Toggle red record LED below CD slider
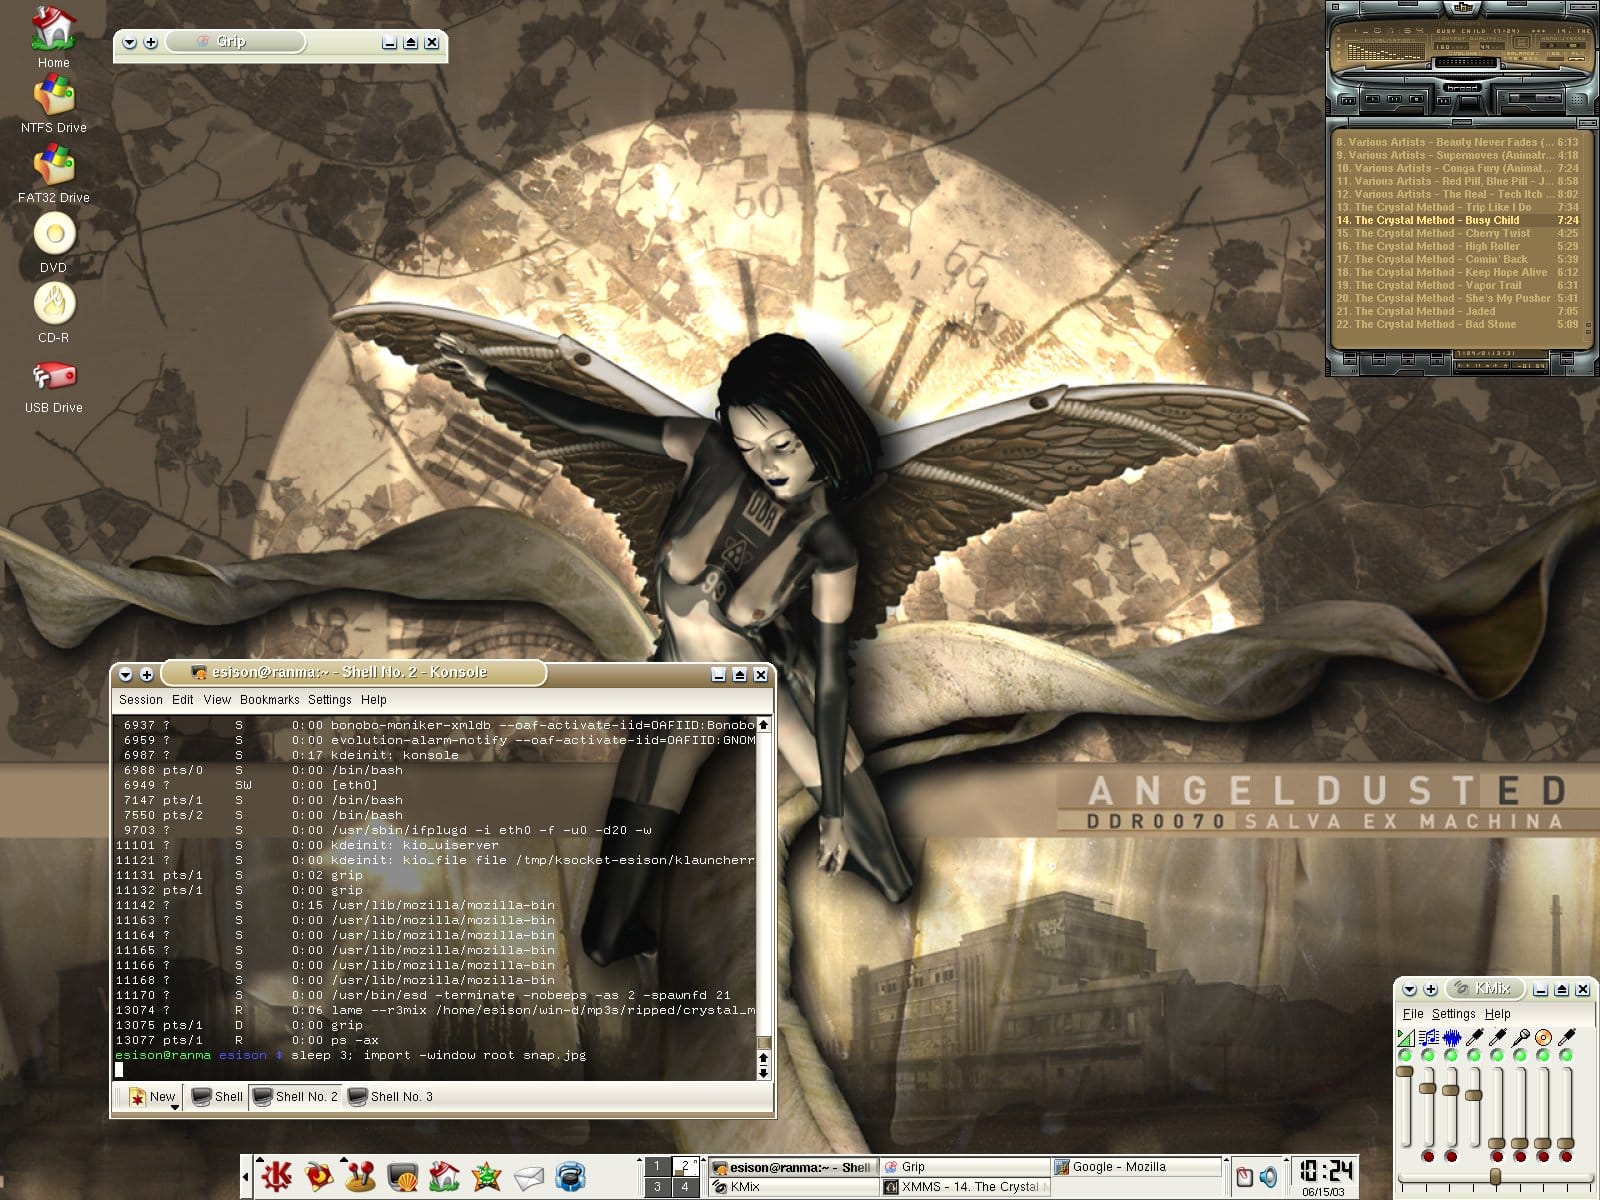The height and width of the screenshot is (1200, 1600). point(1543,1156)
